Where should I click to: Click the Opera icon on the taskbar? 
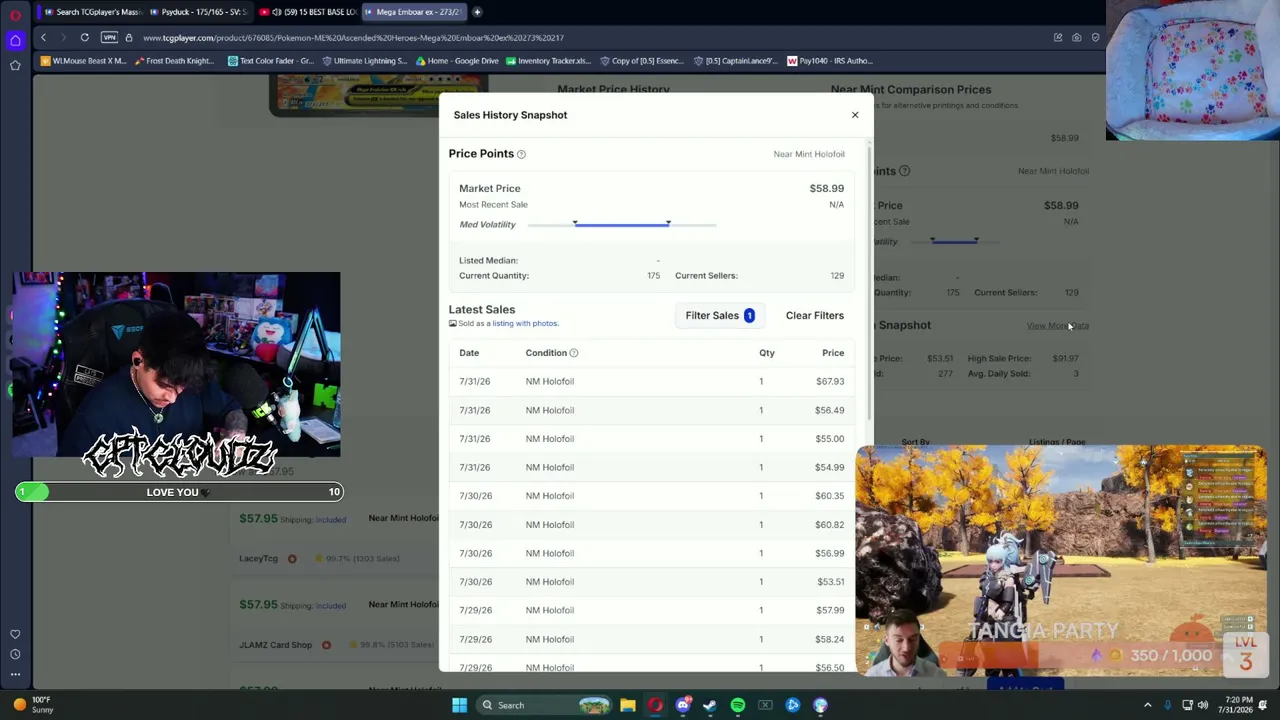click(655, 705)
